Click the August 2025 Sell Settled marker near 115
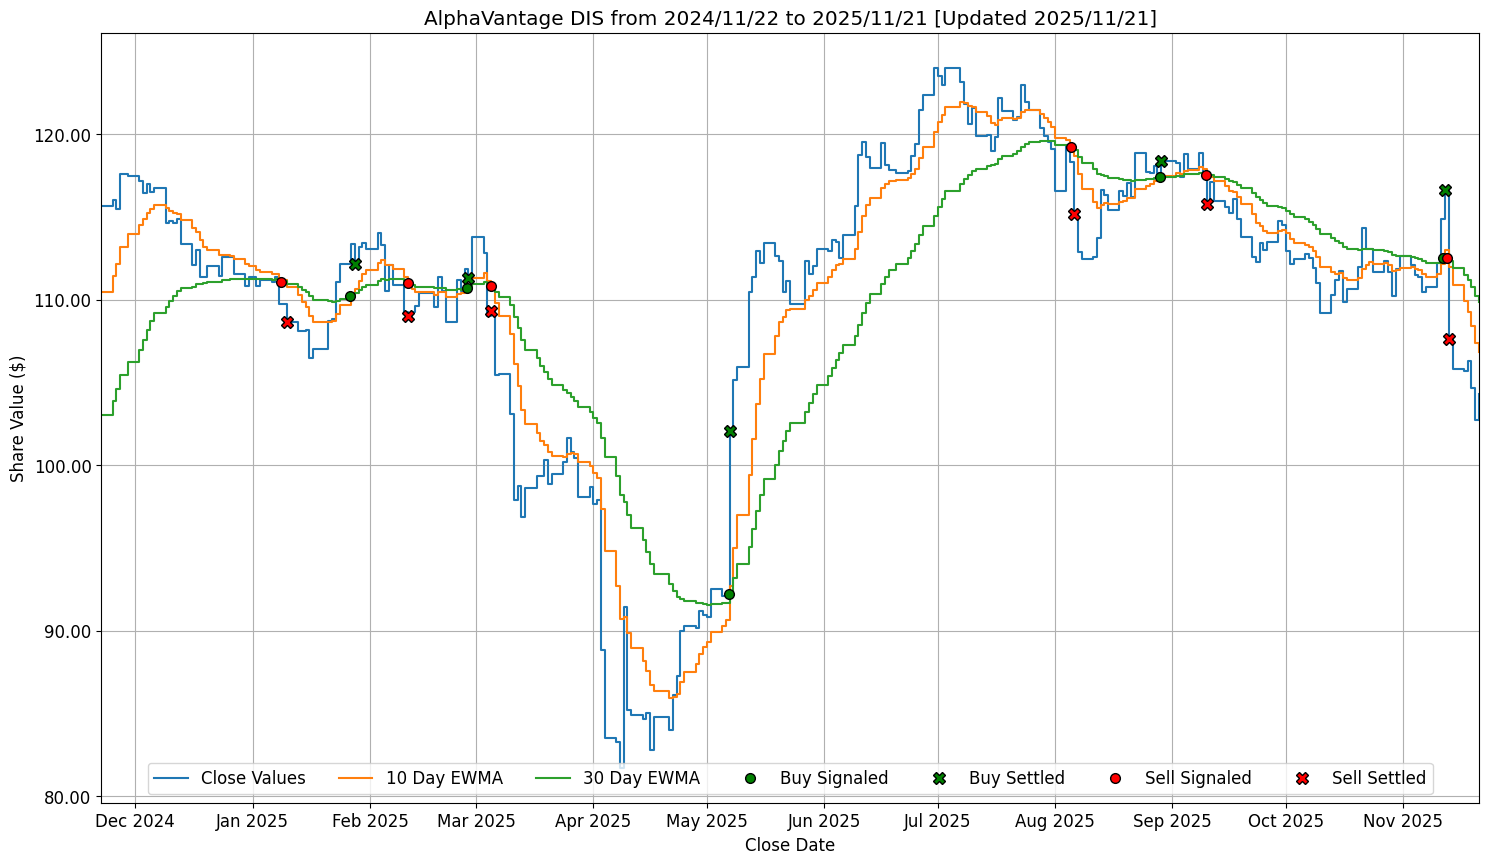The image size is (1489, 864). tap(1074, 214)
